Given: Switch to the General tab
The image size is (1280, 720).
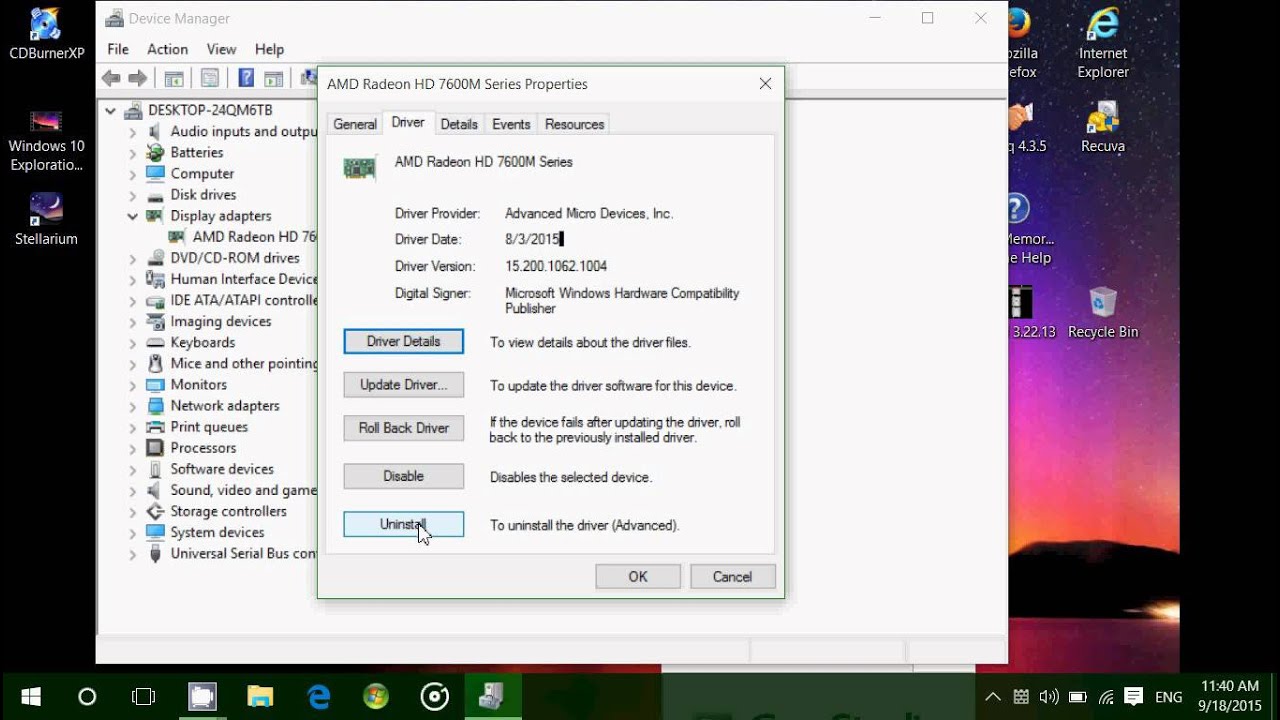Looking at the screenshot, I should (355, 124).
